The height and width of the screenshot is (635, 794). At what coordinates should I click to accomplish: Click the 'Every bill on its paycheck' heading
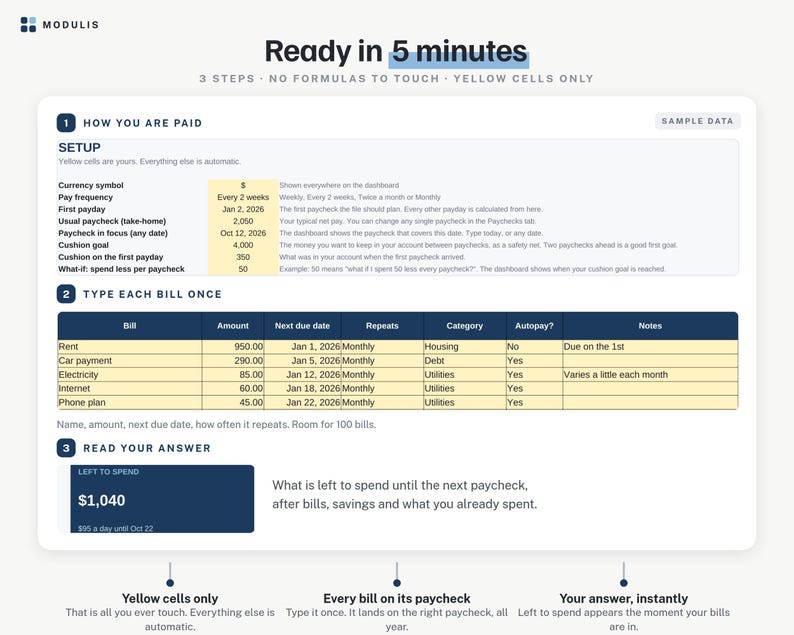pos(397,599)
